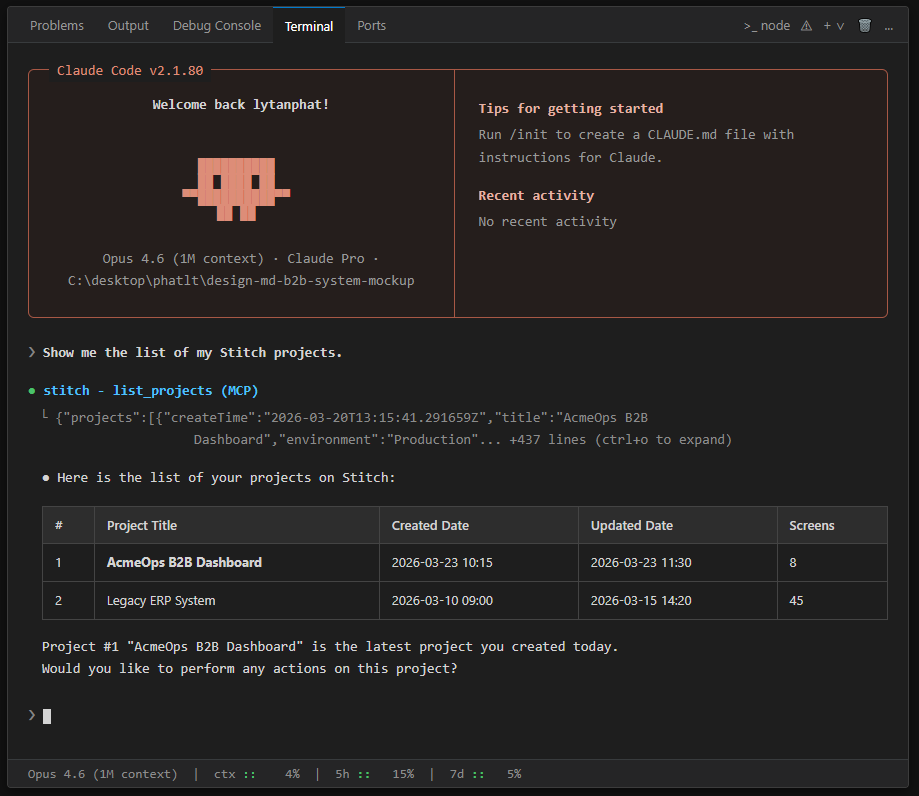Click the terminal warning triangle icon
Viewport: 919px width, 796px height.
pyautogui.click(x=806, y=26)
